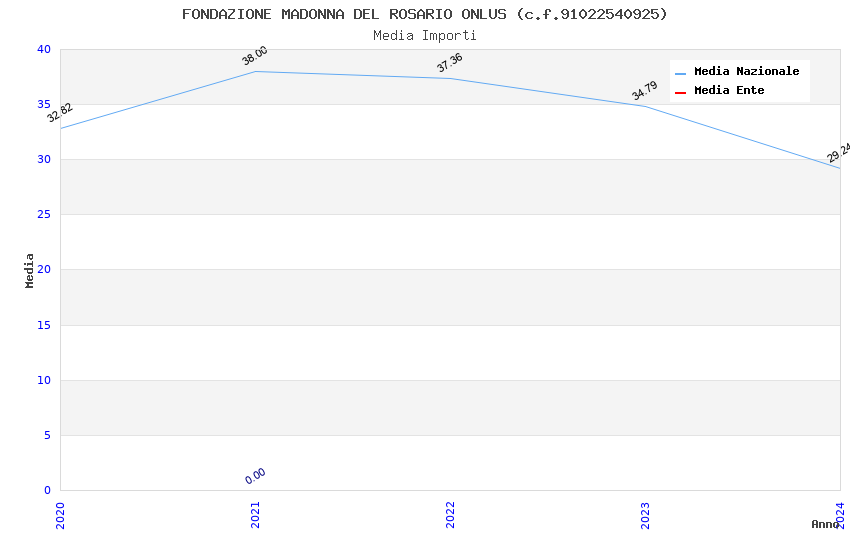Click the blue Media Nazionale legend swatch
The width and height of the screenshot is (850, 550).
(680, 73)
